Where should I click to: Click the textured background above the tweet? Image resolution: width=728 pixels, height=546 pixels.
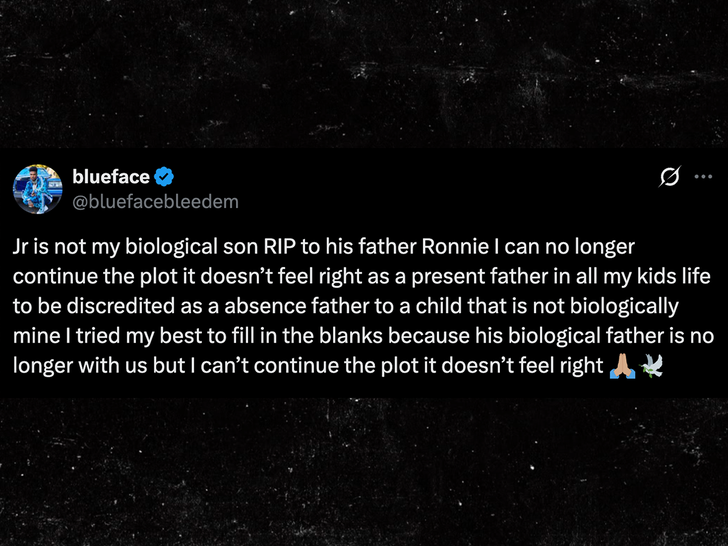pyautogui.click(x=364, y=70)
